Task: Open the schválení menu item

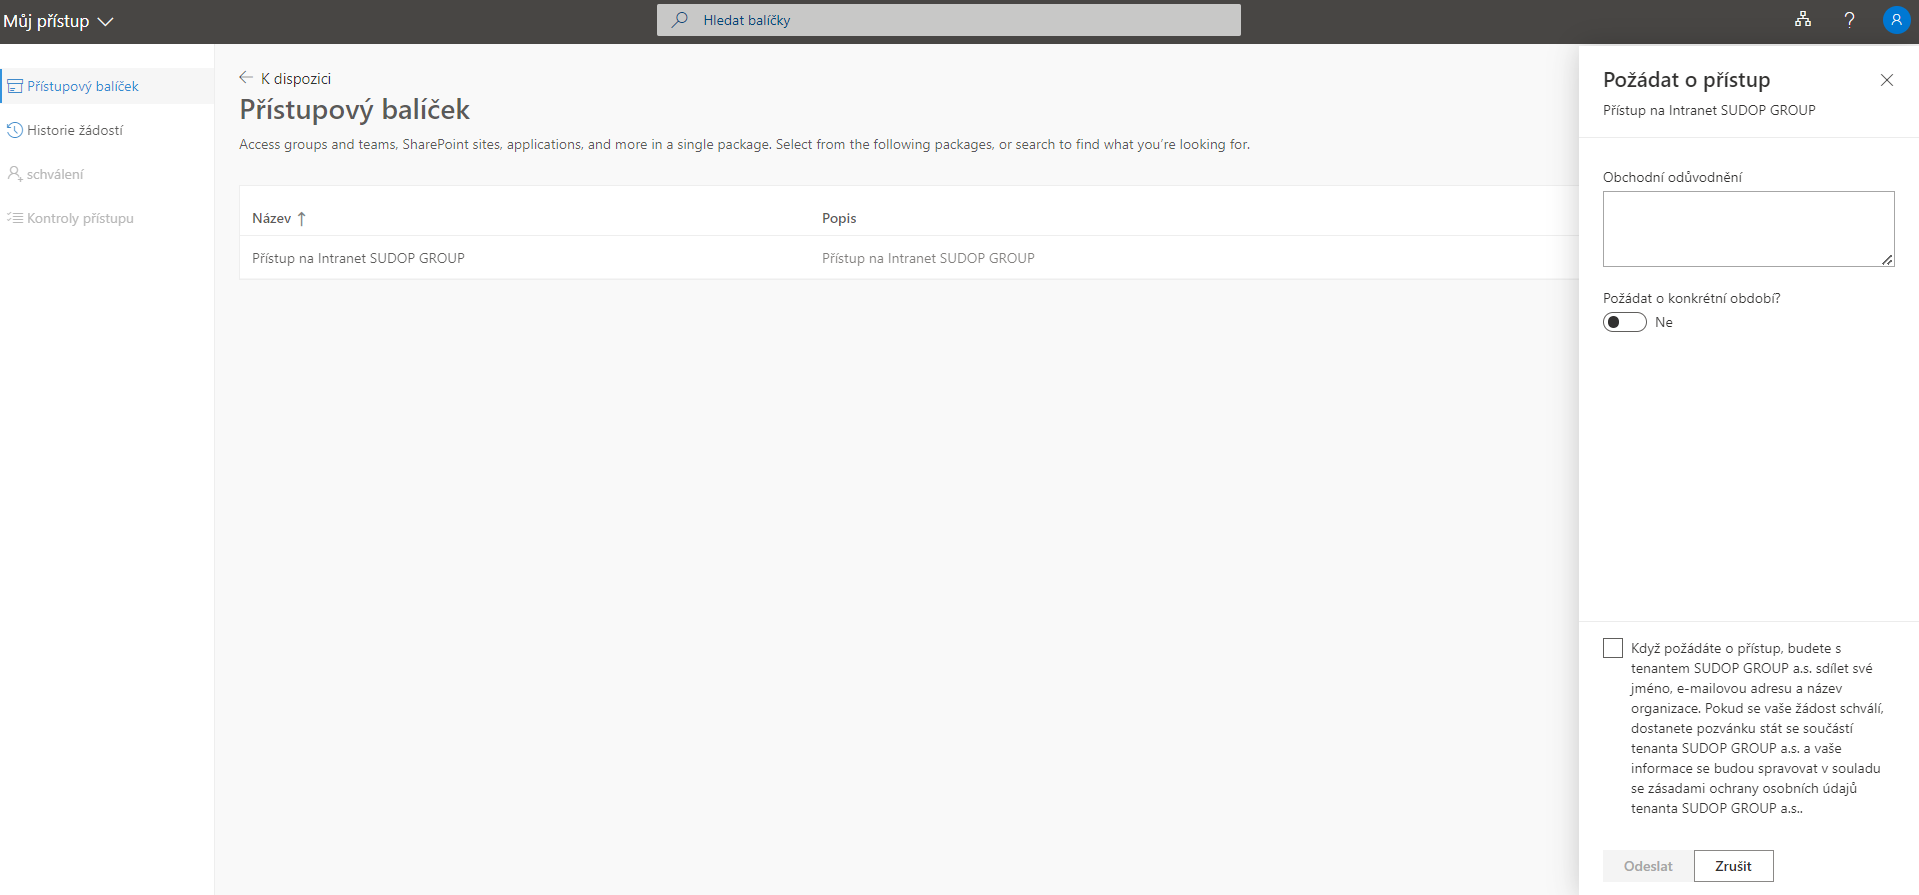Action: pyautogui.click(x=55, y=174)
